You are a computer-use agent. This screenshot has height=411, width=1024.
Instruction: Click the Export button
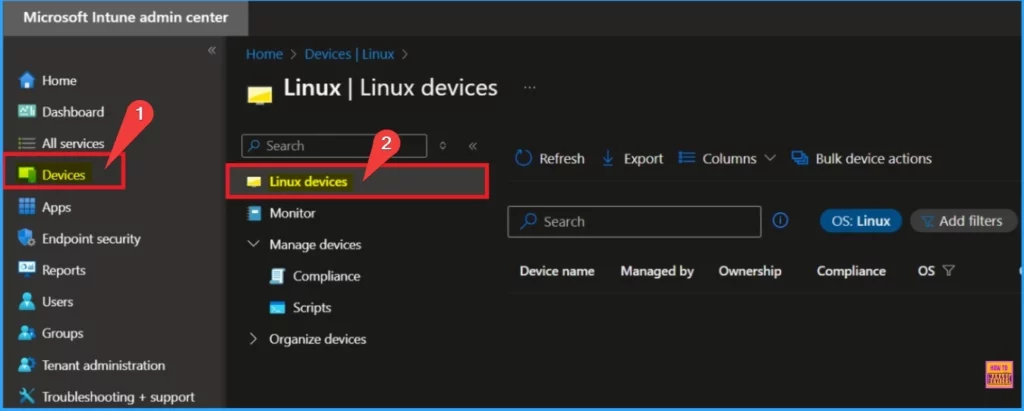[632, 158]
